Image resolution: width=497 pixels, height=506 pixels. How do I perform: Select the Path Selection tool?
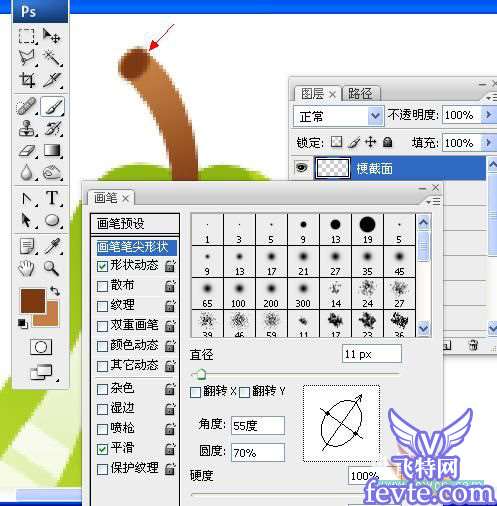tap(27, 220)
